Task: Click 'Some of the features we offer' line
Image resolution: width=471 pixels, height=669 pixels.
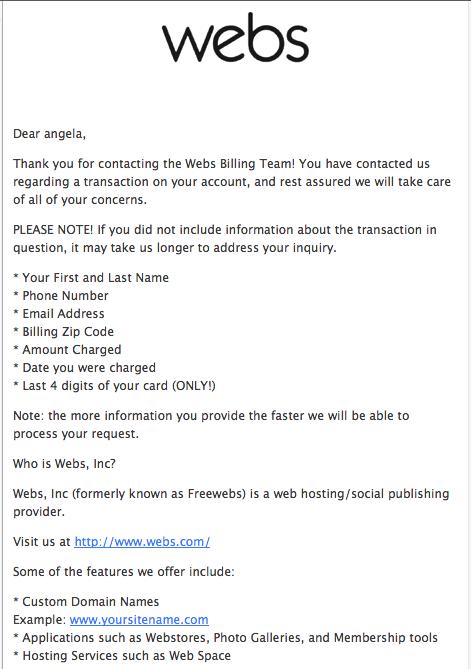Action: [124, 572]
